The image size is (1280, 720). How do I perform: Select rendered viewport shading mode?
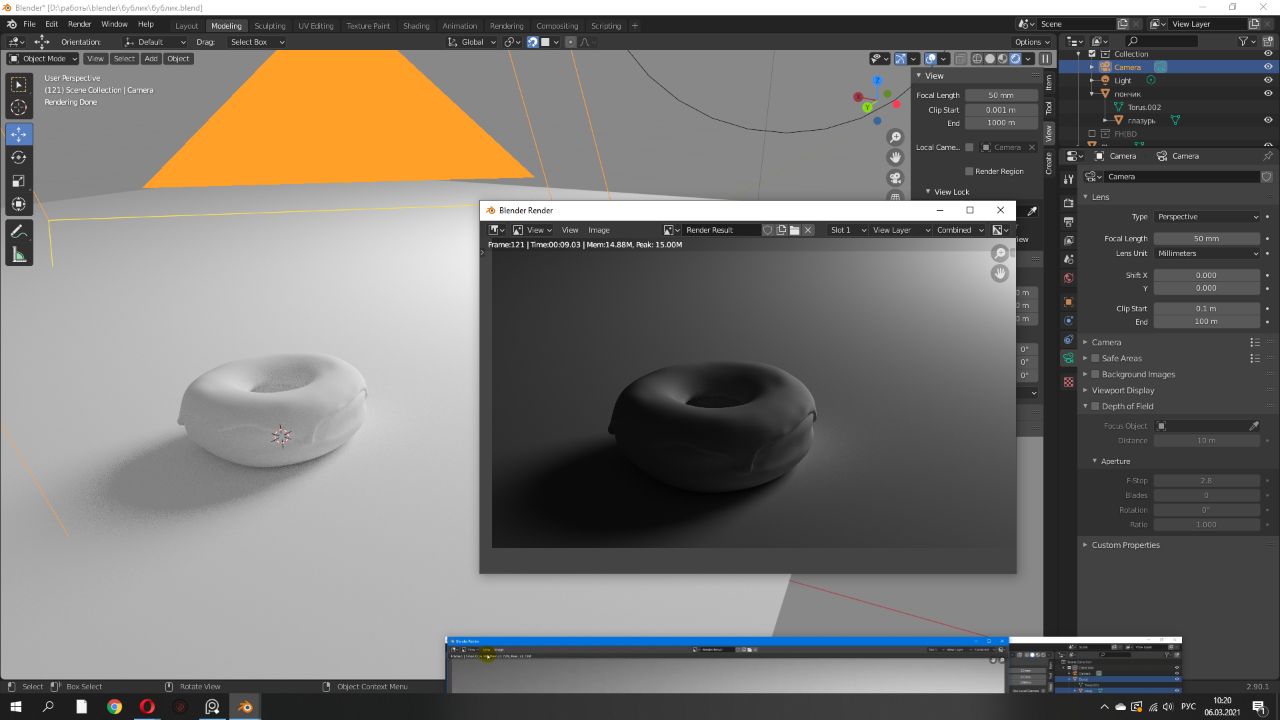pyautogui.click(x=1015, y=59)
